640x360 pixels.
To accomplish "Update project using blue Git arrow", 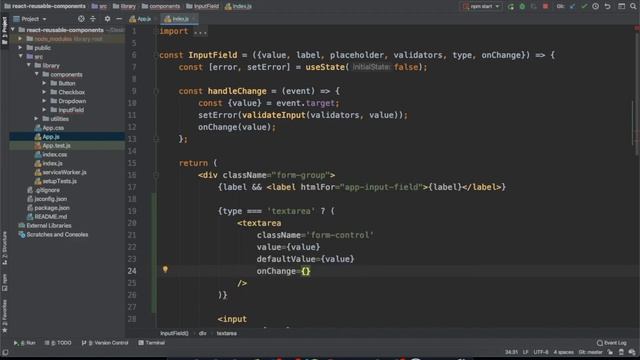I will coord(572,7).
